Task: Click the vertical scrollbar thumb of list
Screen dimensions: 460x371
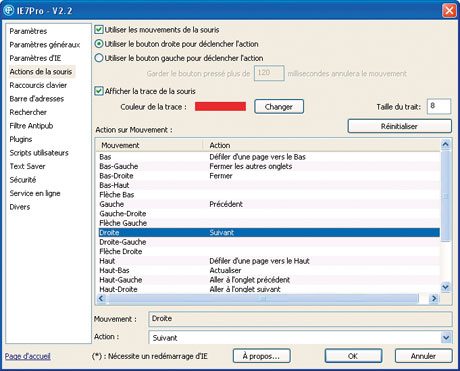Action: tap(446, 196)
